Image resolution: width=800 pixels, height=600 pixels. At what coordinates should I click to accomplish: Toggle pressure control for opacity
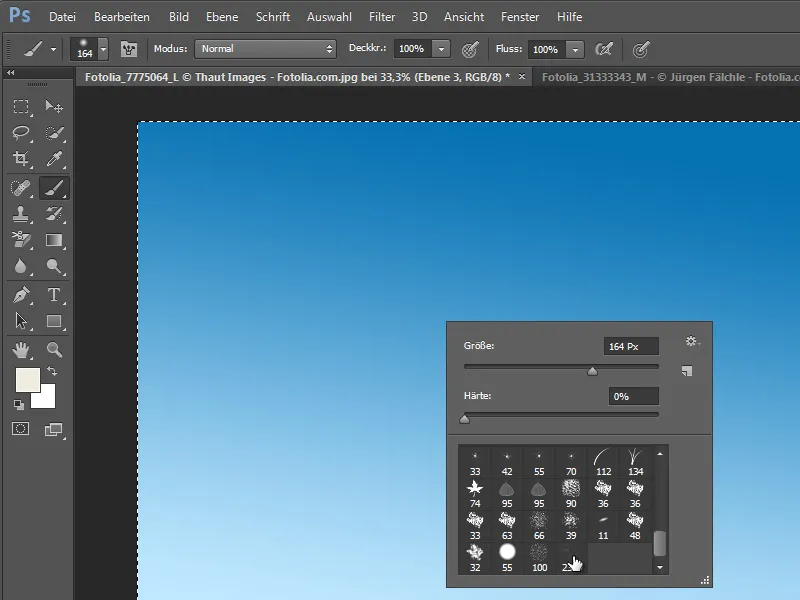[x=470, y=49]
